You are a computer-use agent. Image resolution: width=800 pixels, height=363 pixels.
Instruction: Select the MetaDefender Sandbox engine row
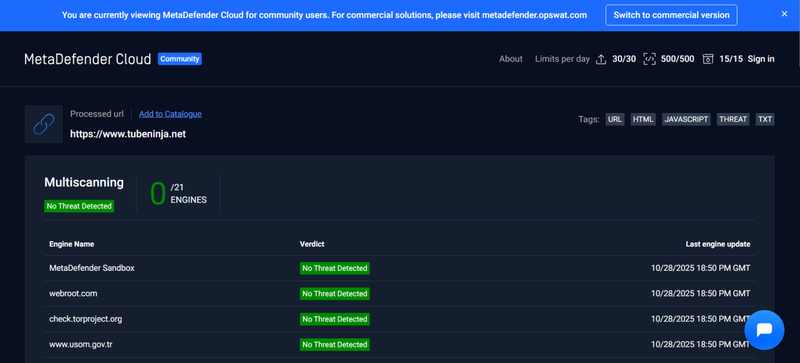(399, 268)
